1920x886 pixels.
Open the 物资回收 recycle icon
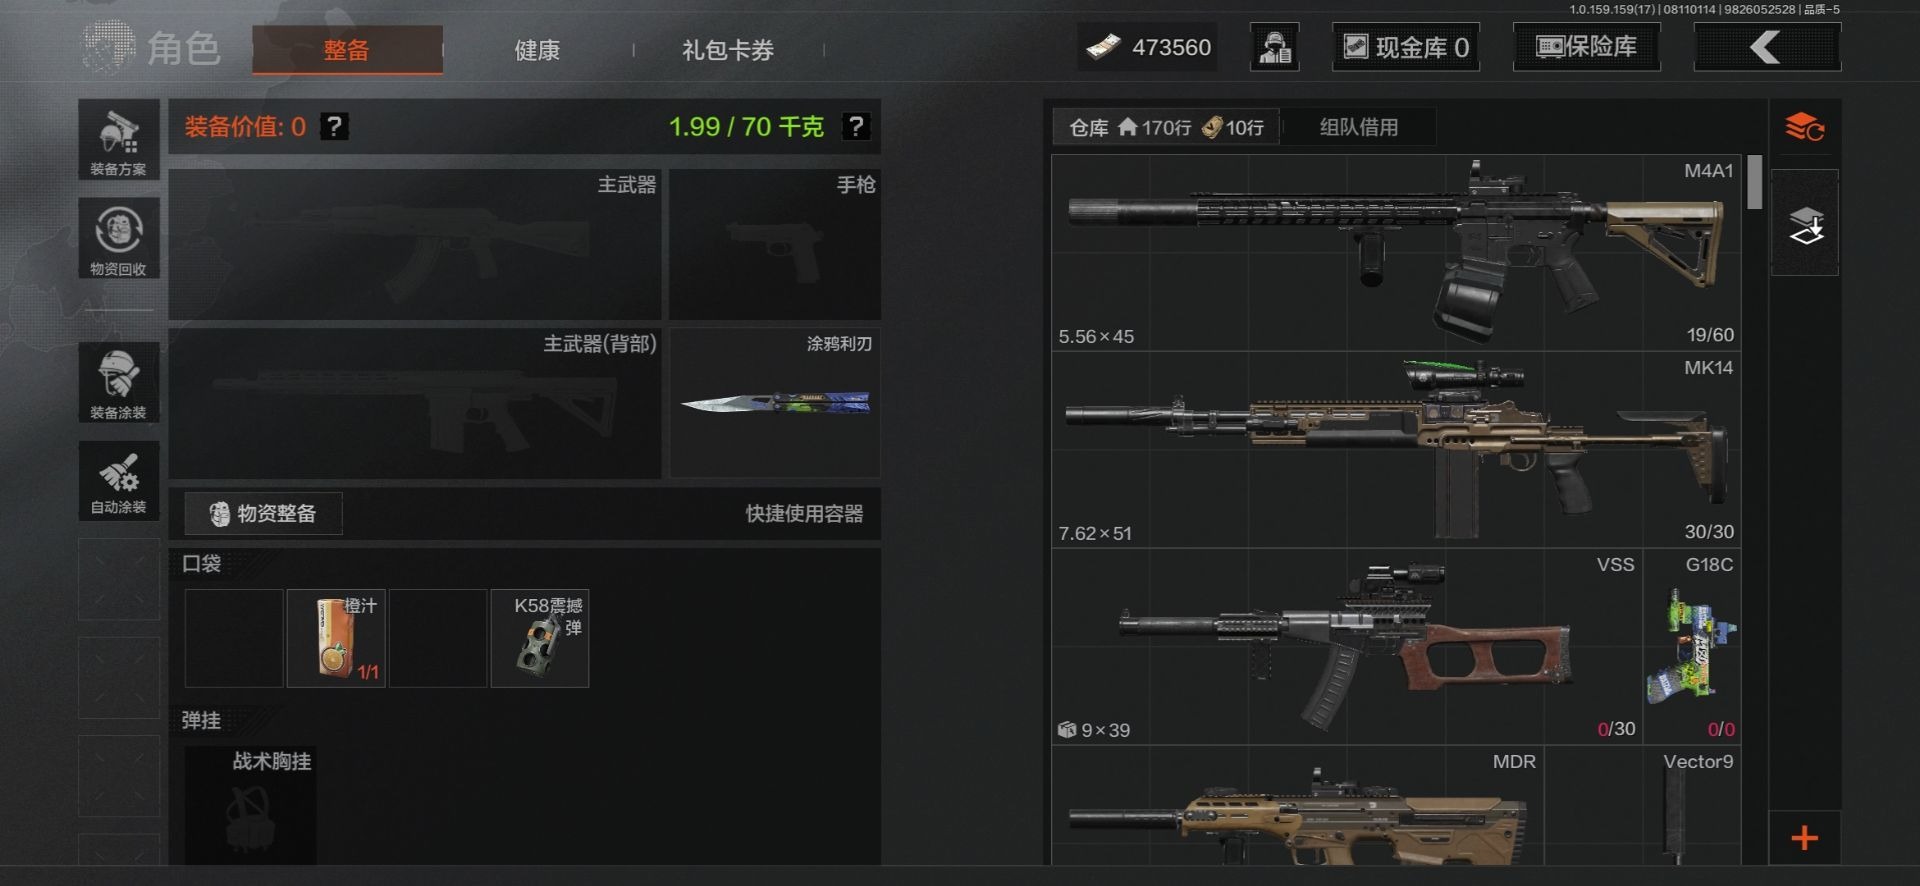click(x=119, y=239)
